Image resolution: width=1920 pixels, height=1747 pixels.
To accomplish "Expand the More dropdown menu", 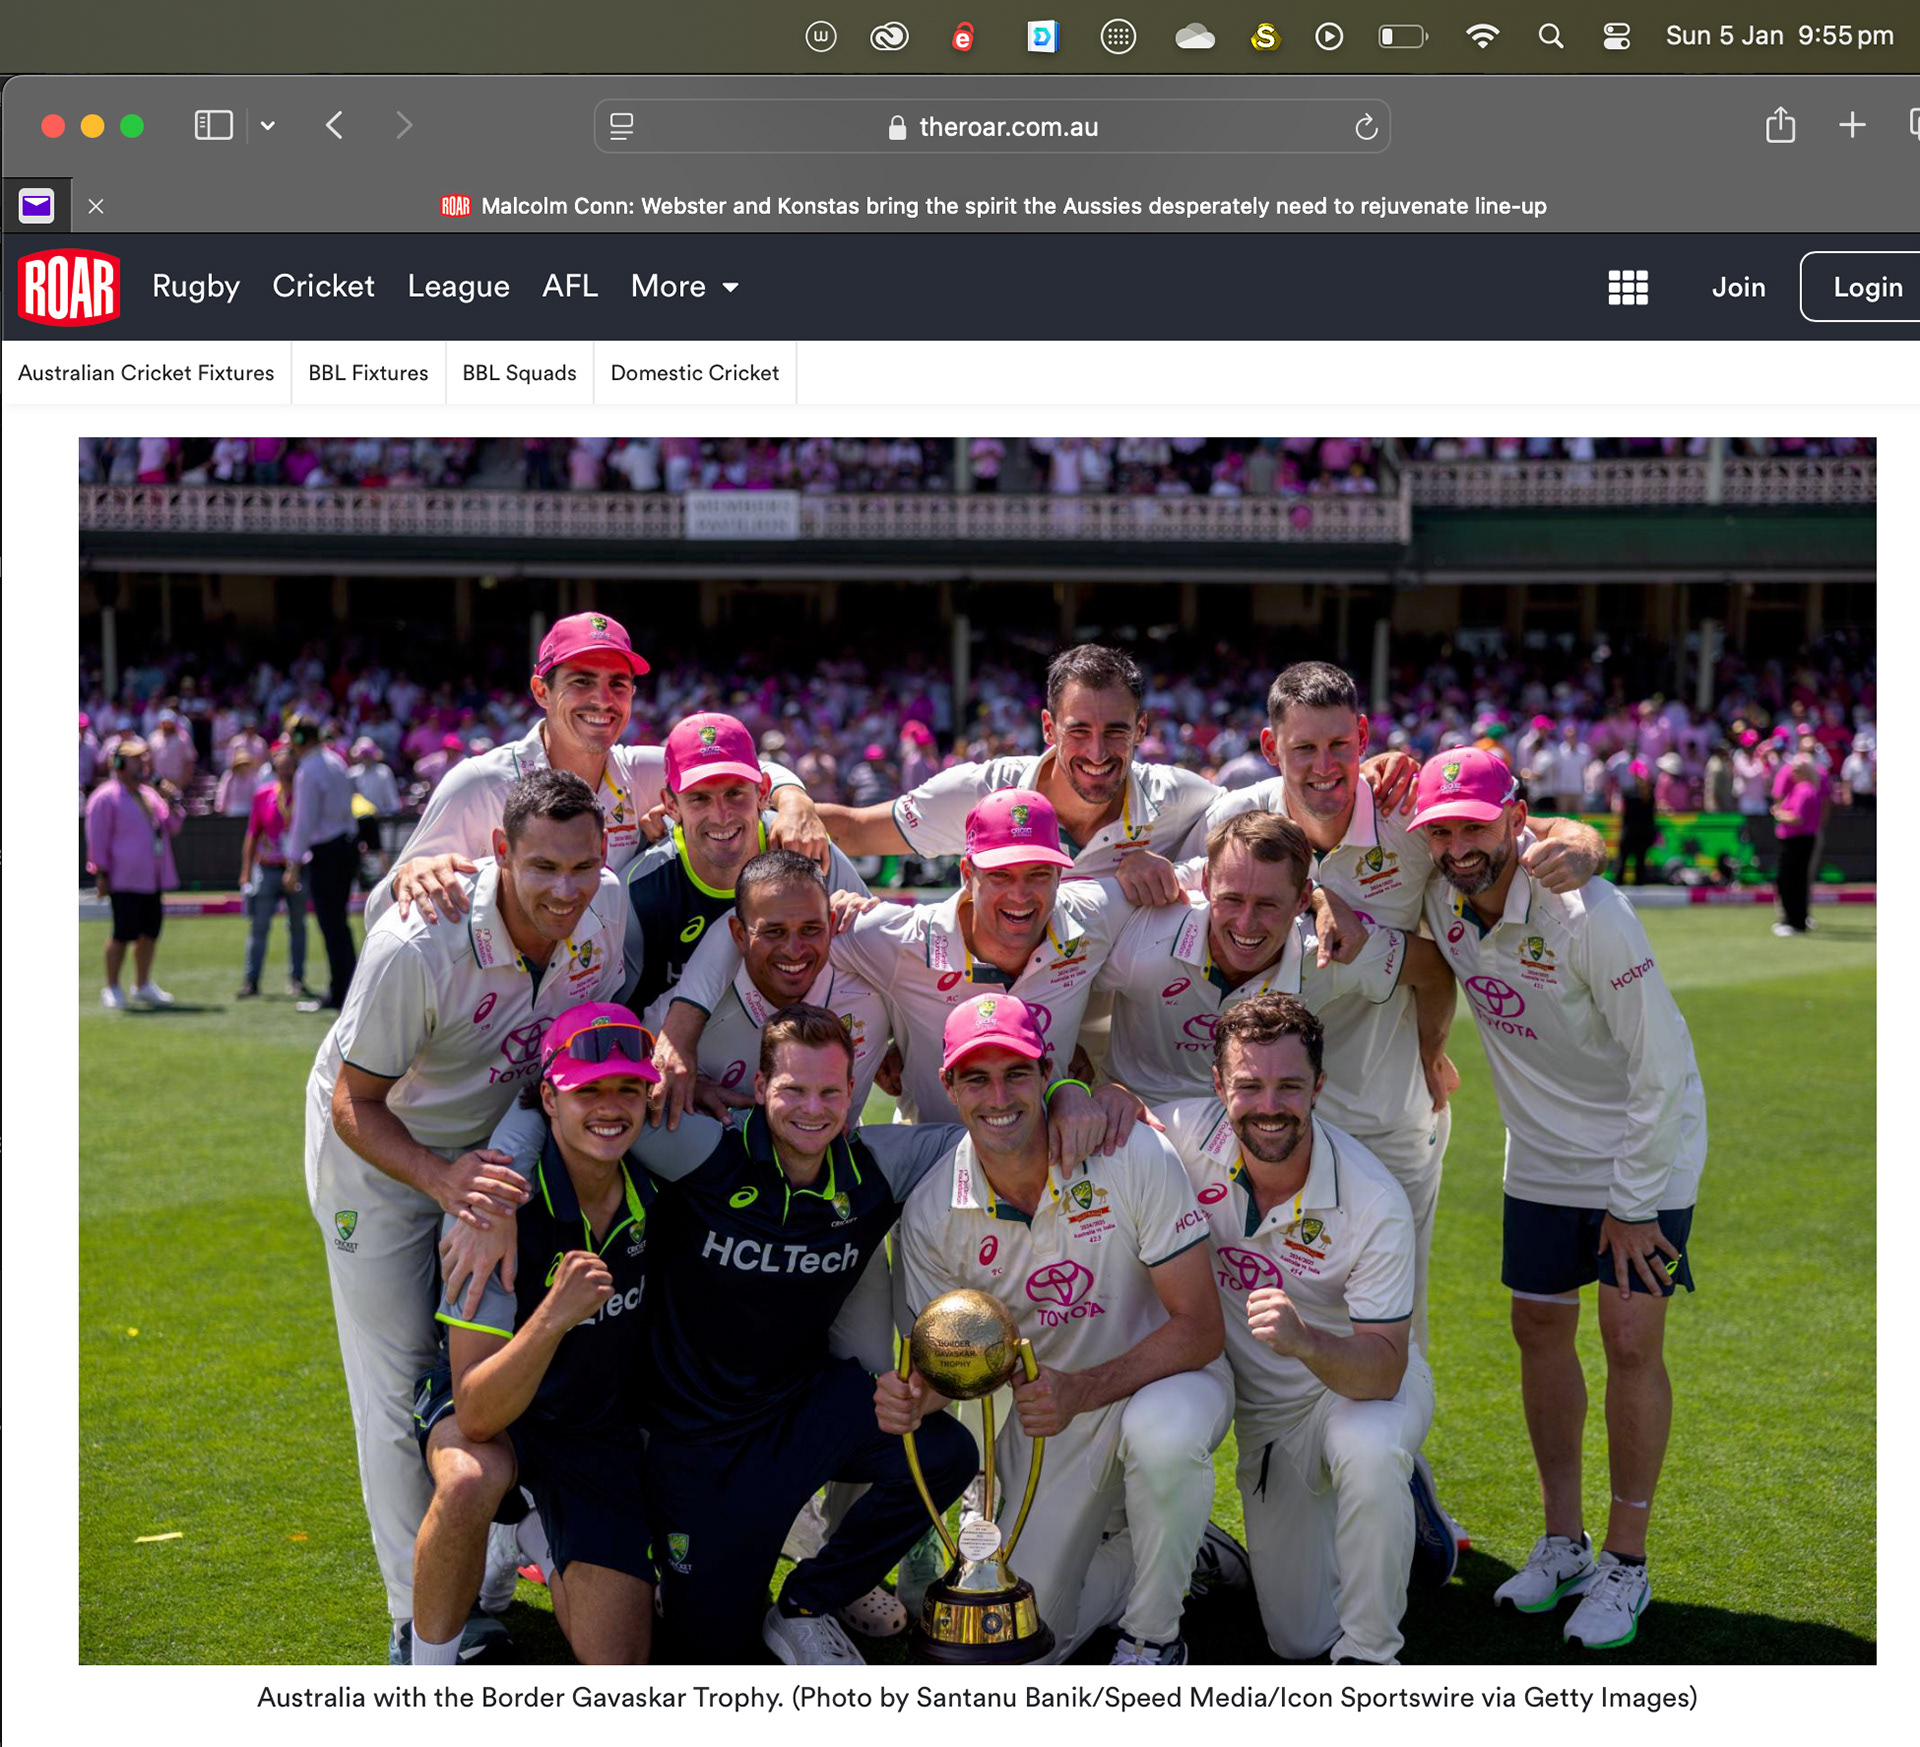I will 685,287.
